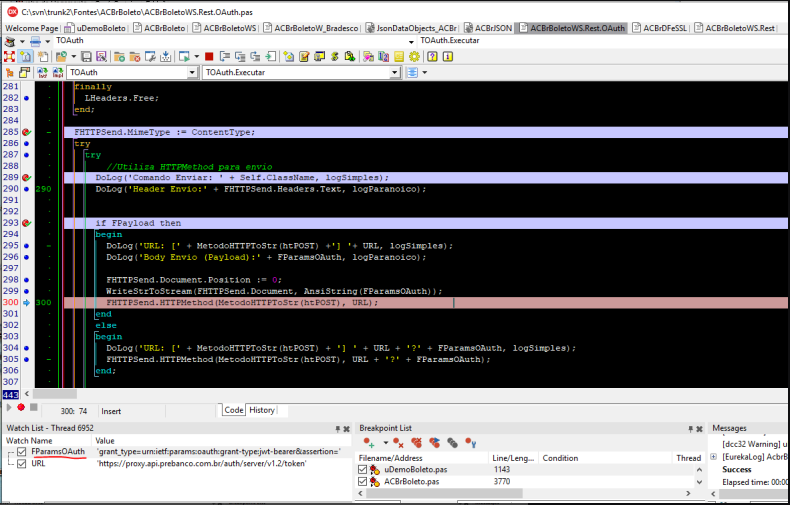790x505 pixels.
Task: Click the red expand-arrows icon at toolbar start
Action: 9,56
